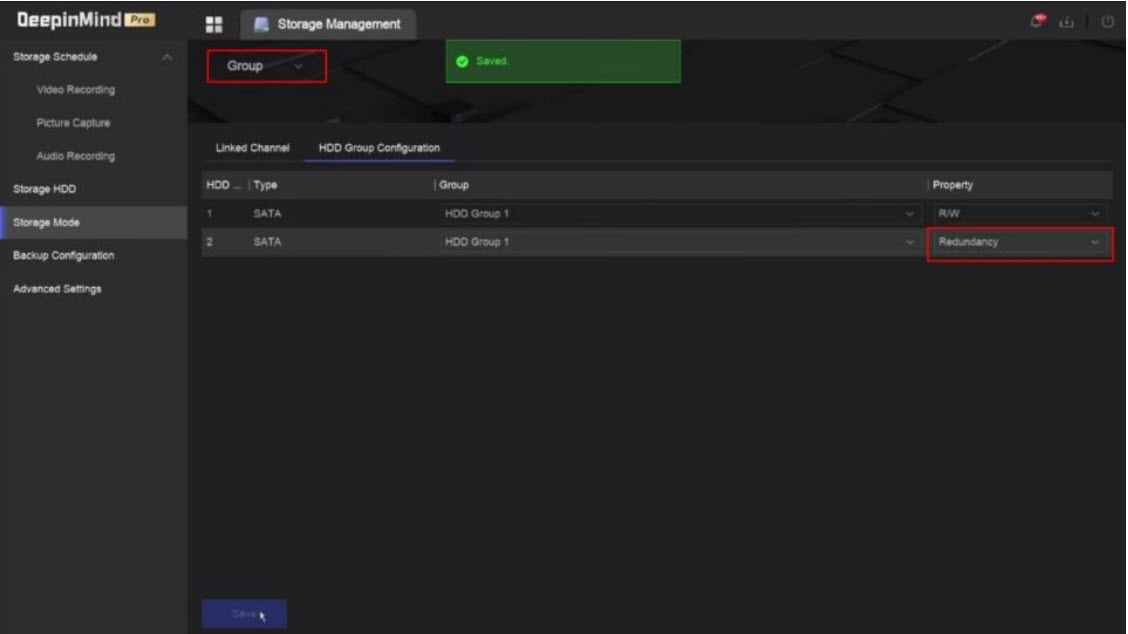Click the Save button
Image resolution: width=1128 pixels, height=634 pixels.
pos(245,614)
